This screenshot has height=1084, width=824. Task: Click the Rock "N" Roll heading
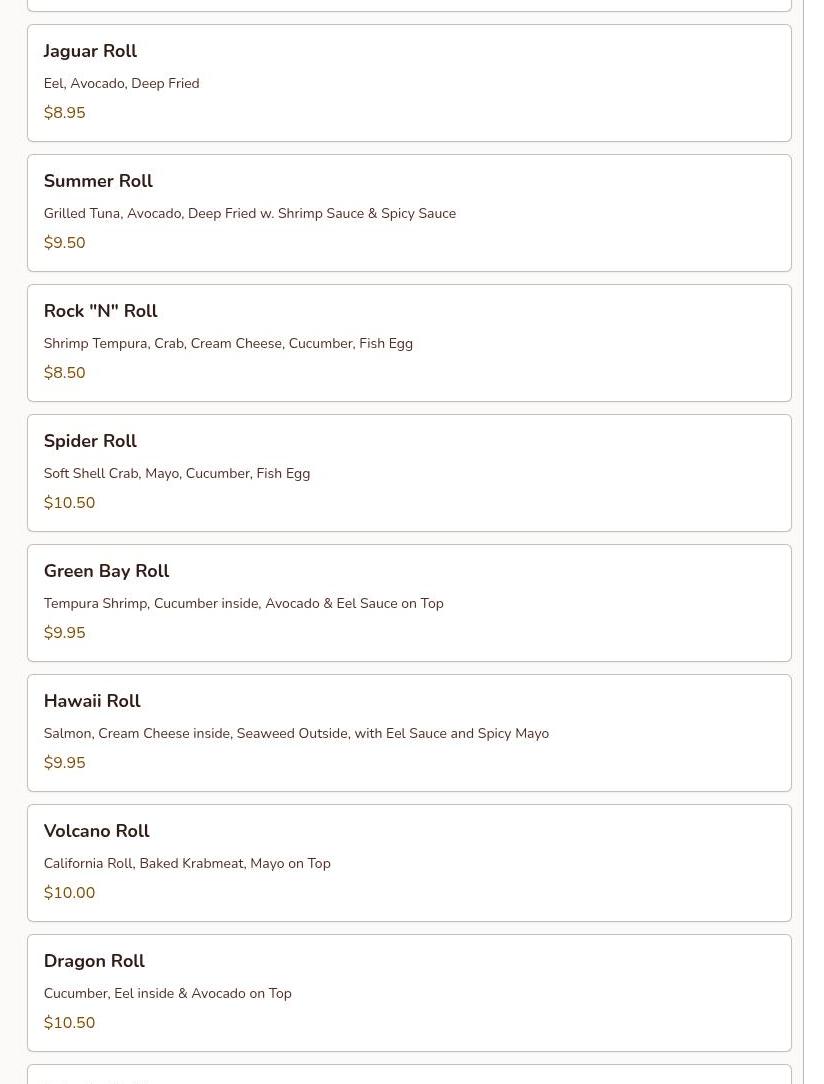pos(100,311)
